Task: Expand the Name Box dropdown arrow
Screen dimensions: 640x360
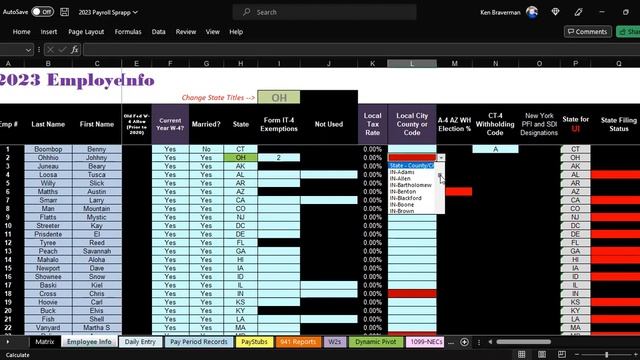Action: [x=28, y=50]
